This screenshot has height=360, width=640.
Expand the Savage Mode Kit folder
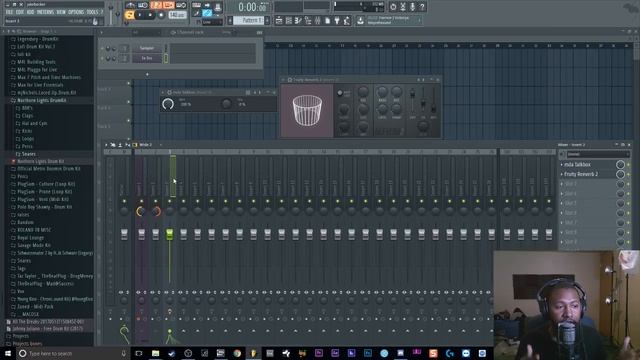(34, 245)
